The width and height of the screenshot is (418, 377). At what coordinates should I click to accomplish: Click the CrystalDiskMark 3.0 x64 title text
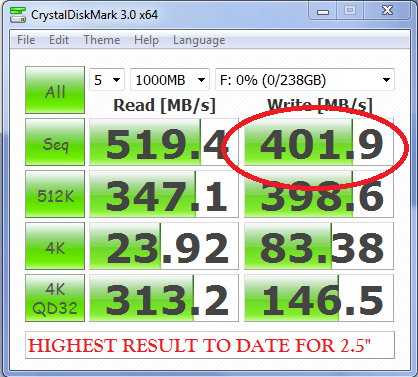tap(94, 15)
